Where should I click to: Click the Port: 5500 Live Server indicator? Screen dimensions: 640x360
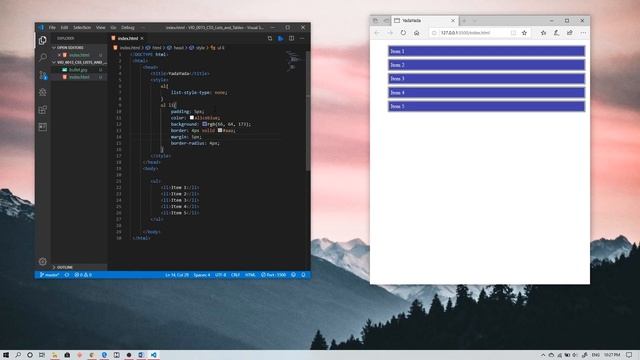click(273, 275)
